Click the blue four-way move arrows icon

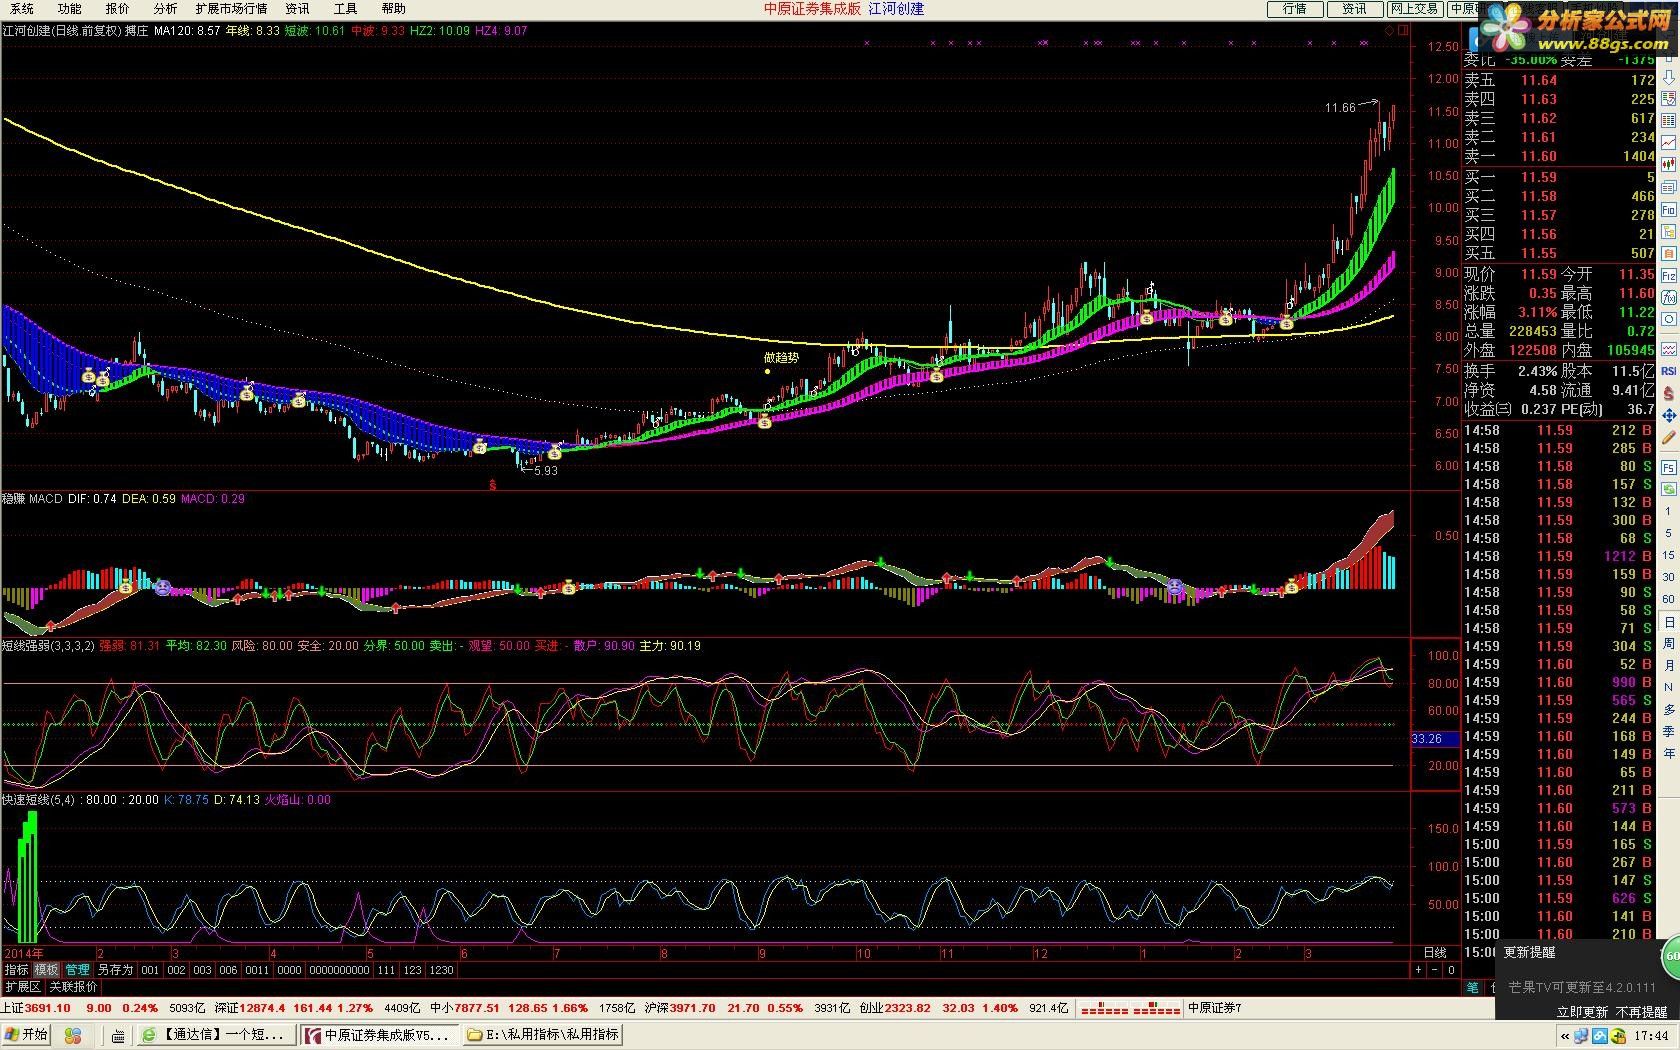(1668, 415)
